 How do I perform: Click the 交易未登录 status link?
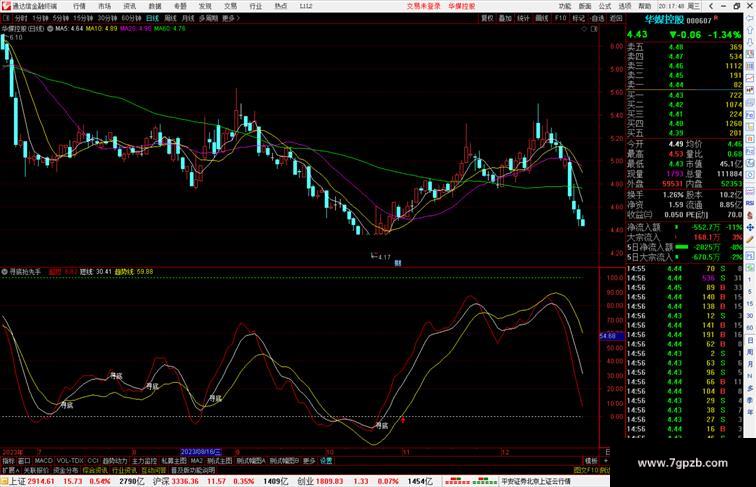tap(423, 6)
